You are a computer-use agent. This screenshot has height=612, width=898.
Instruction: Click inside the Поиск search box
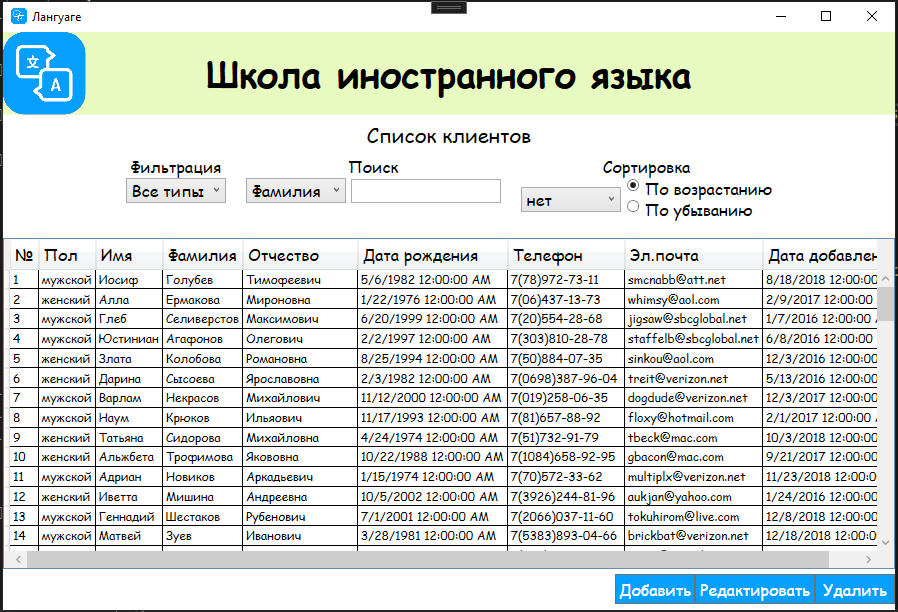pyautogui.click(x=424, y=190)
